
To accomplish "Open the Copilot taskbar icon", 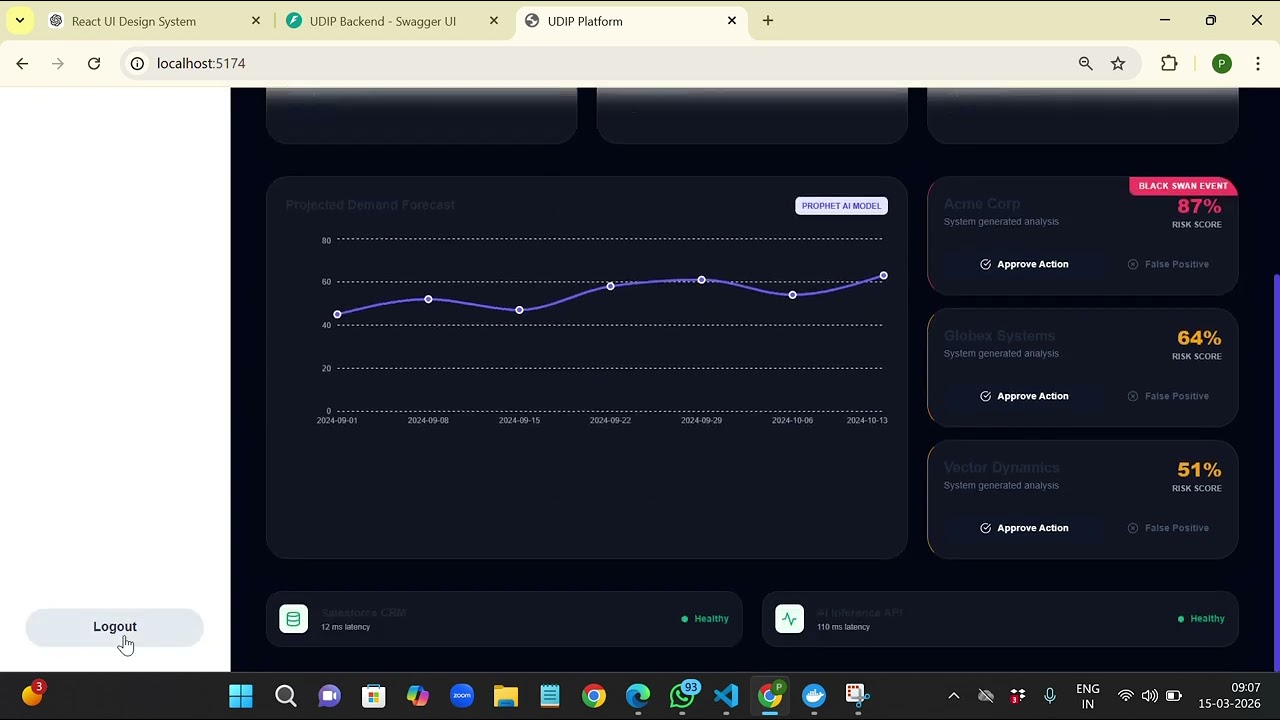I will click(x=417, y=696).
